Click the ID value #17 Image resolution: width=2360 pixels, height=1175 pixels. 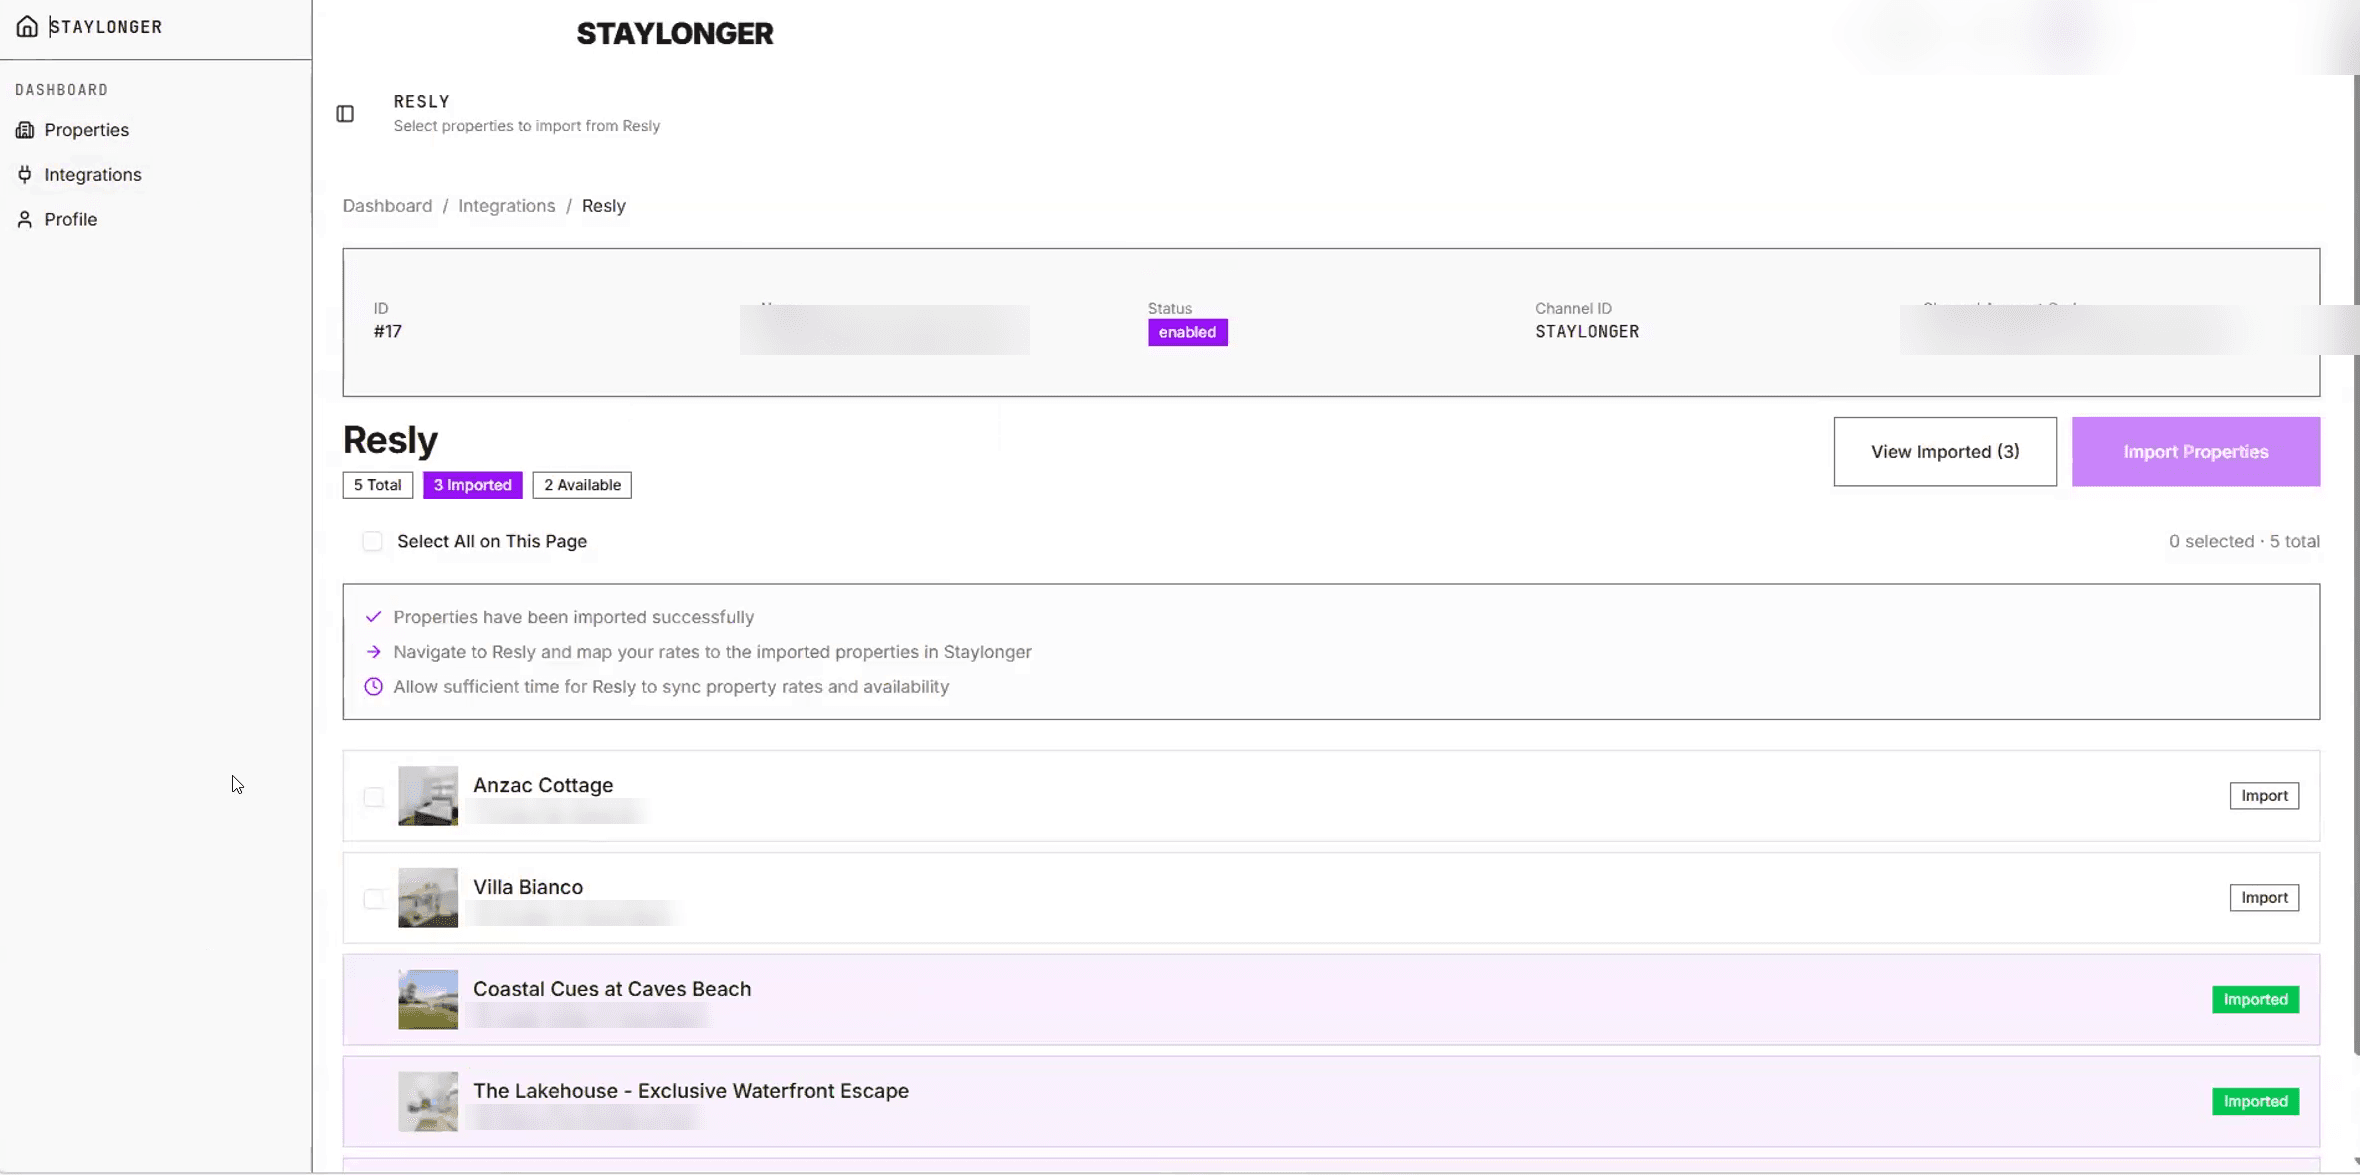388,332
